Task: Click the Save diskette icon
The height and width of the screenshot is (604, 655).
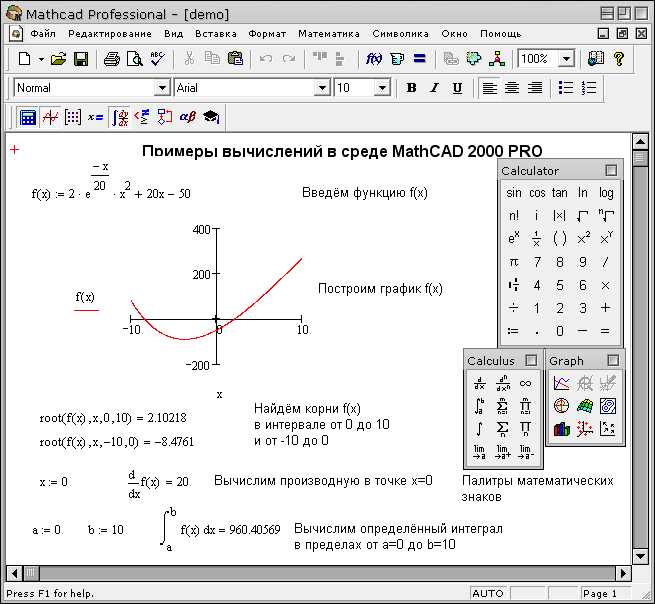Action: [81, 59]
